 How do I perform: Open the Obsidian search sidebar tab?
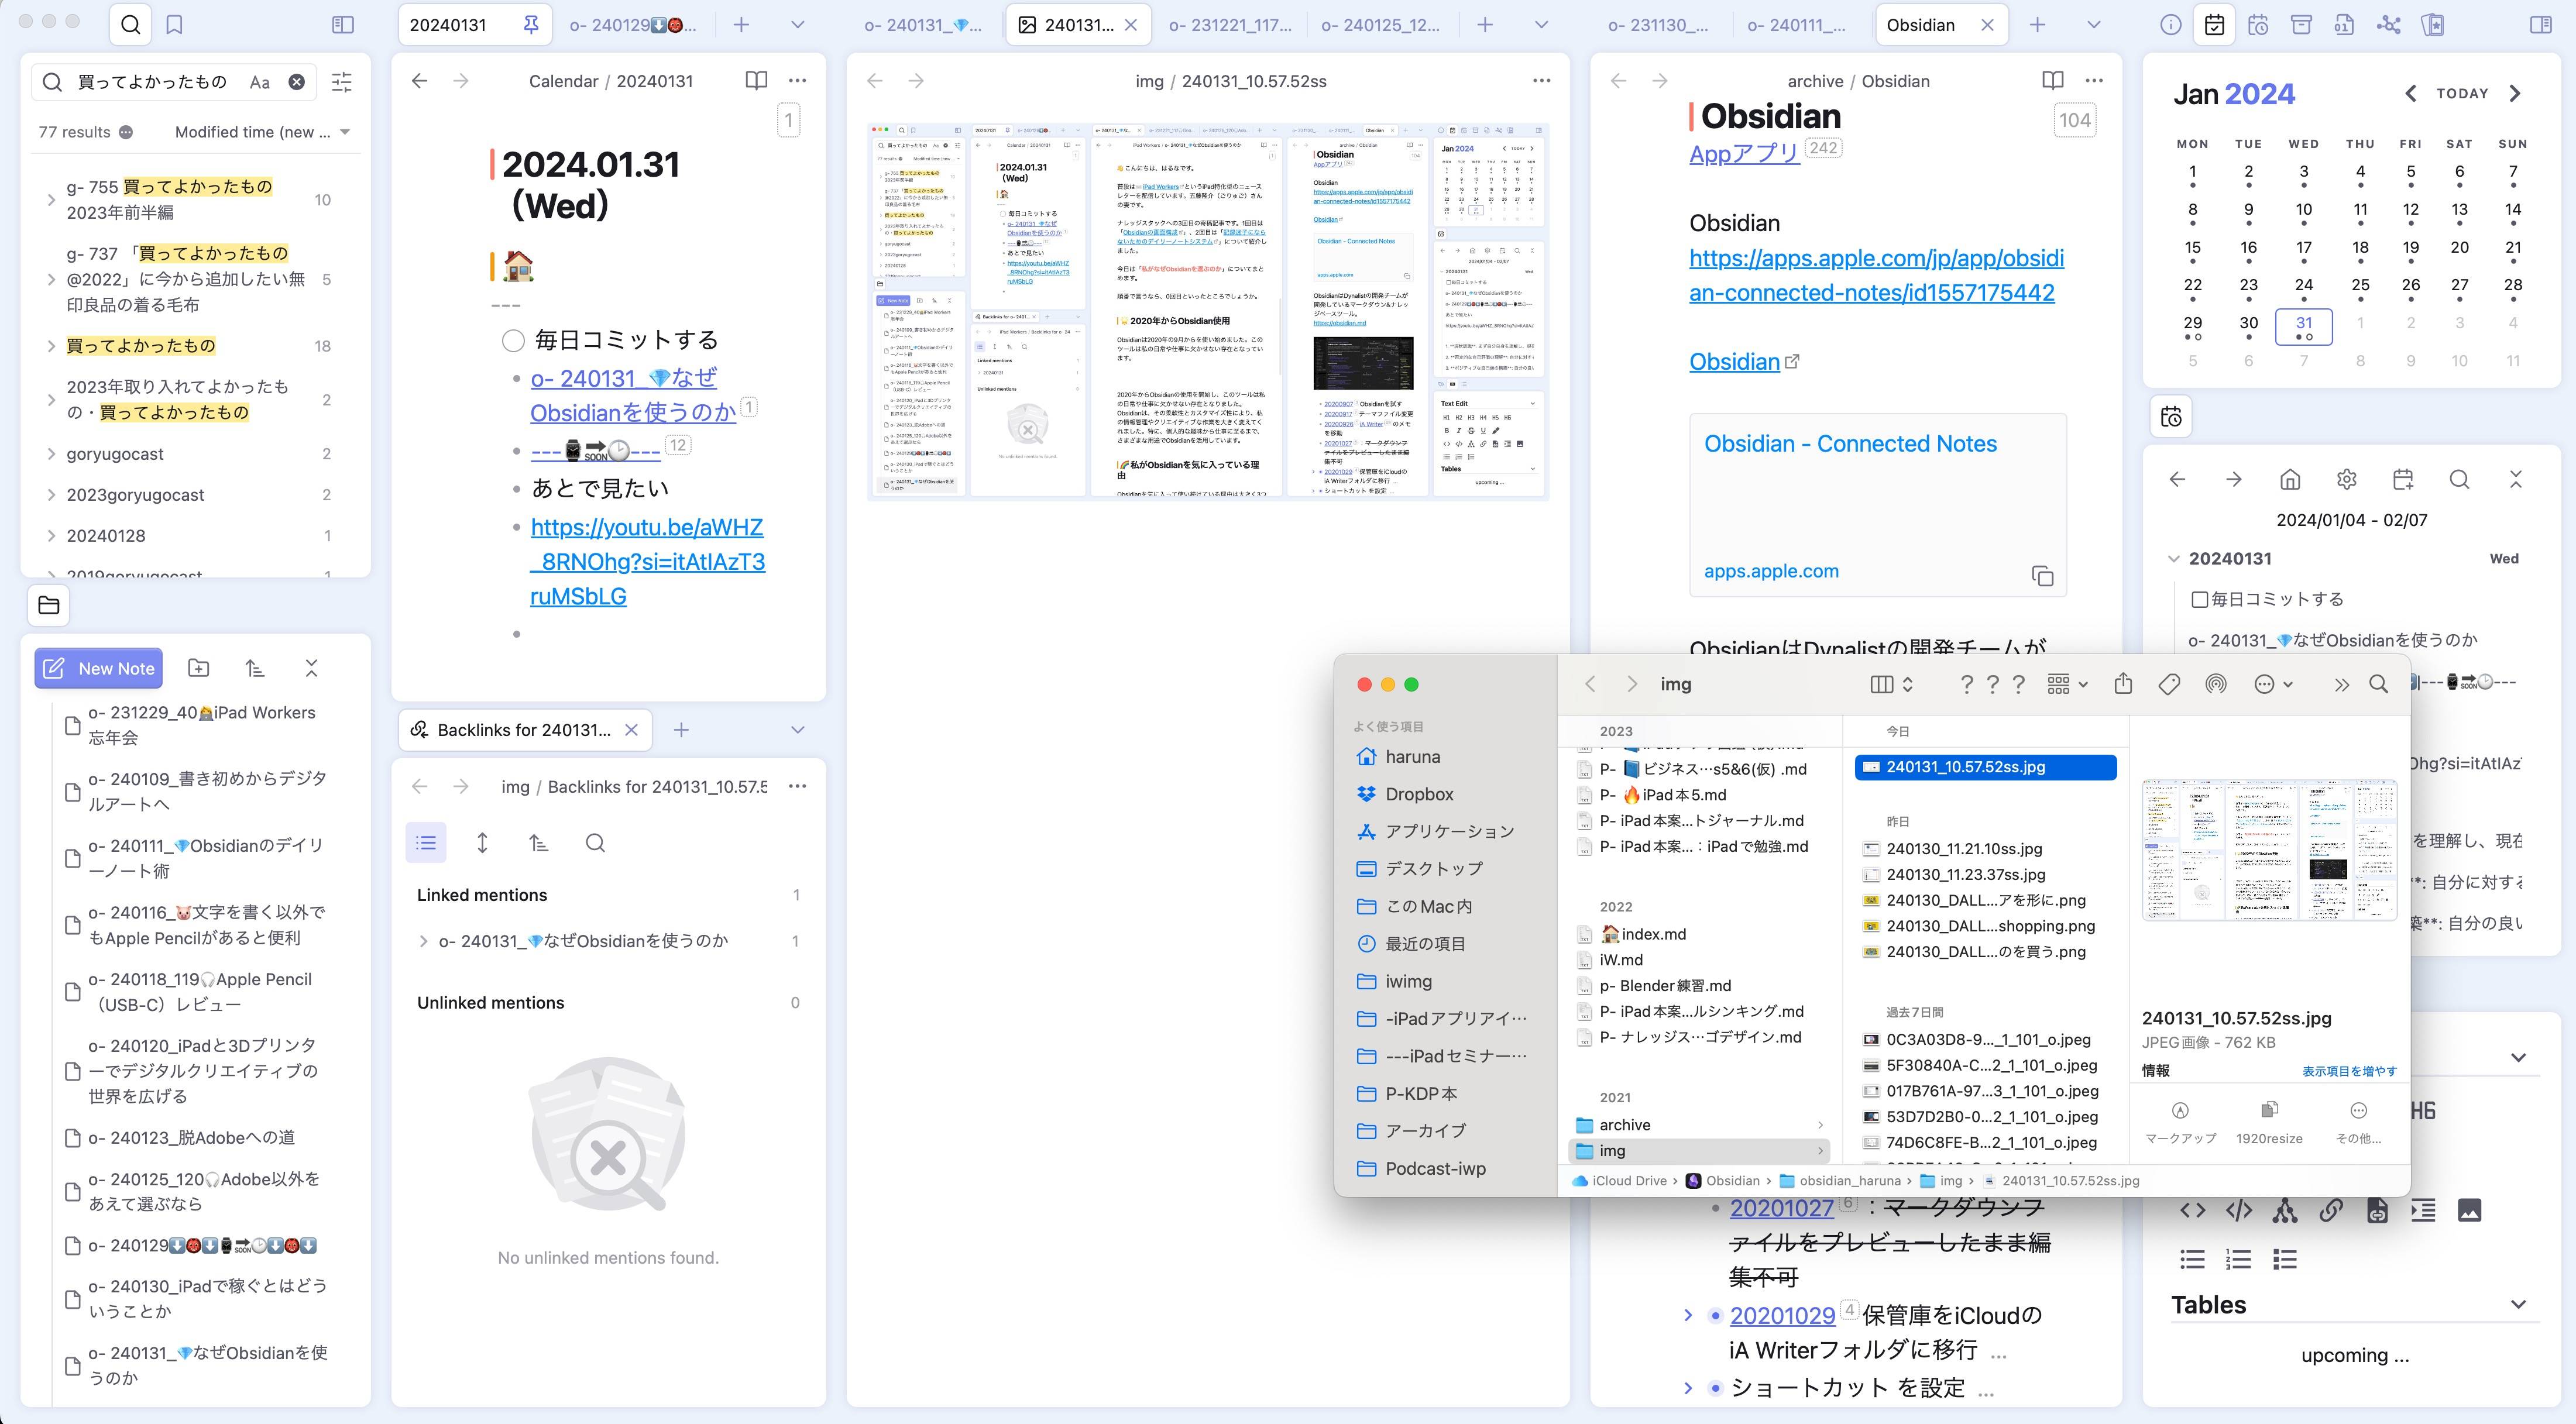pyautogui.click(x=130, y=25)
